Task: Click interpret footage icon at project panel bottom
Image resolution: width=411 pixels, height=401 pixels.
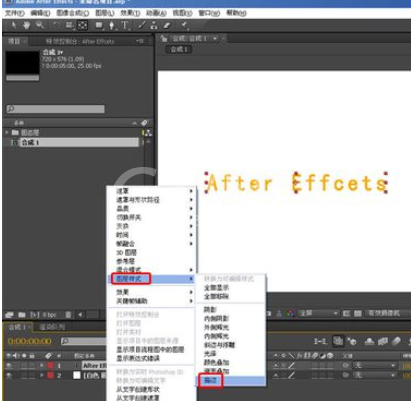Action: click(9, 315)
